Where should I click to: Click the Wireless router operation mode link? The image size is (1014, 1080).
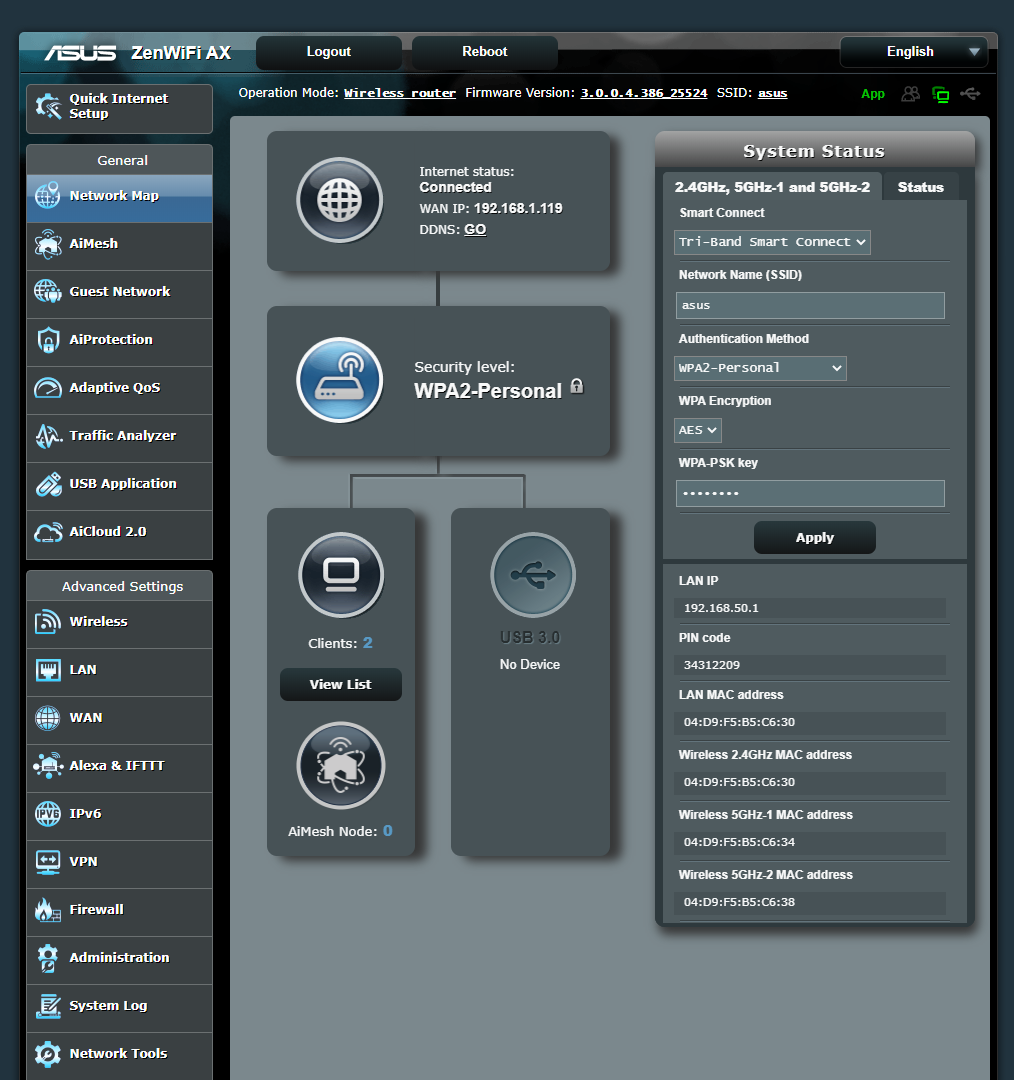(x=400, y=93)
